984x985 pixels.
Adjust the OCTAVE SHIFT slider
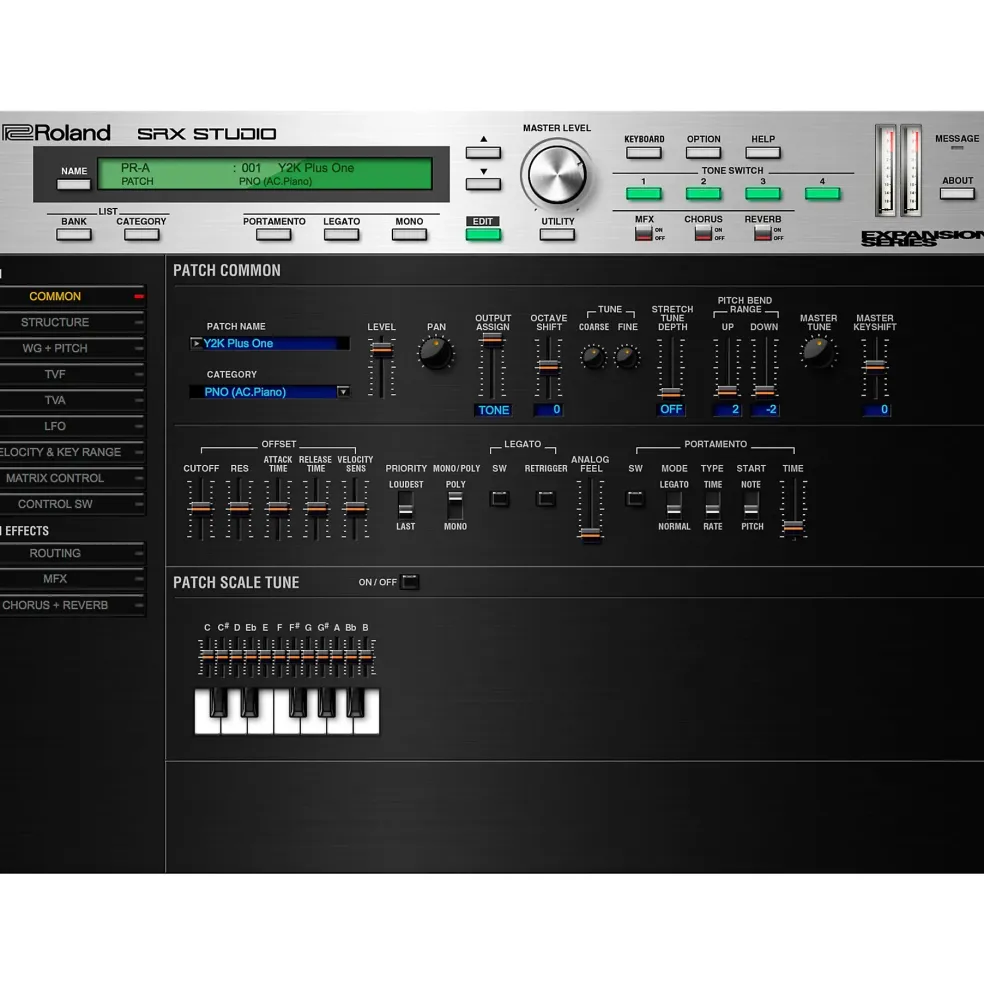pos(548,366)
